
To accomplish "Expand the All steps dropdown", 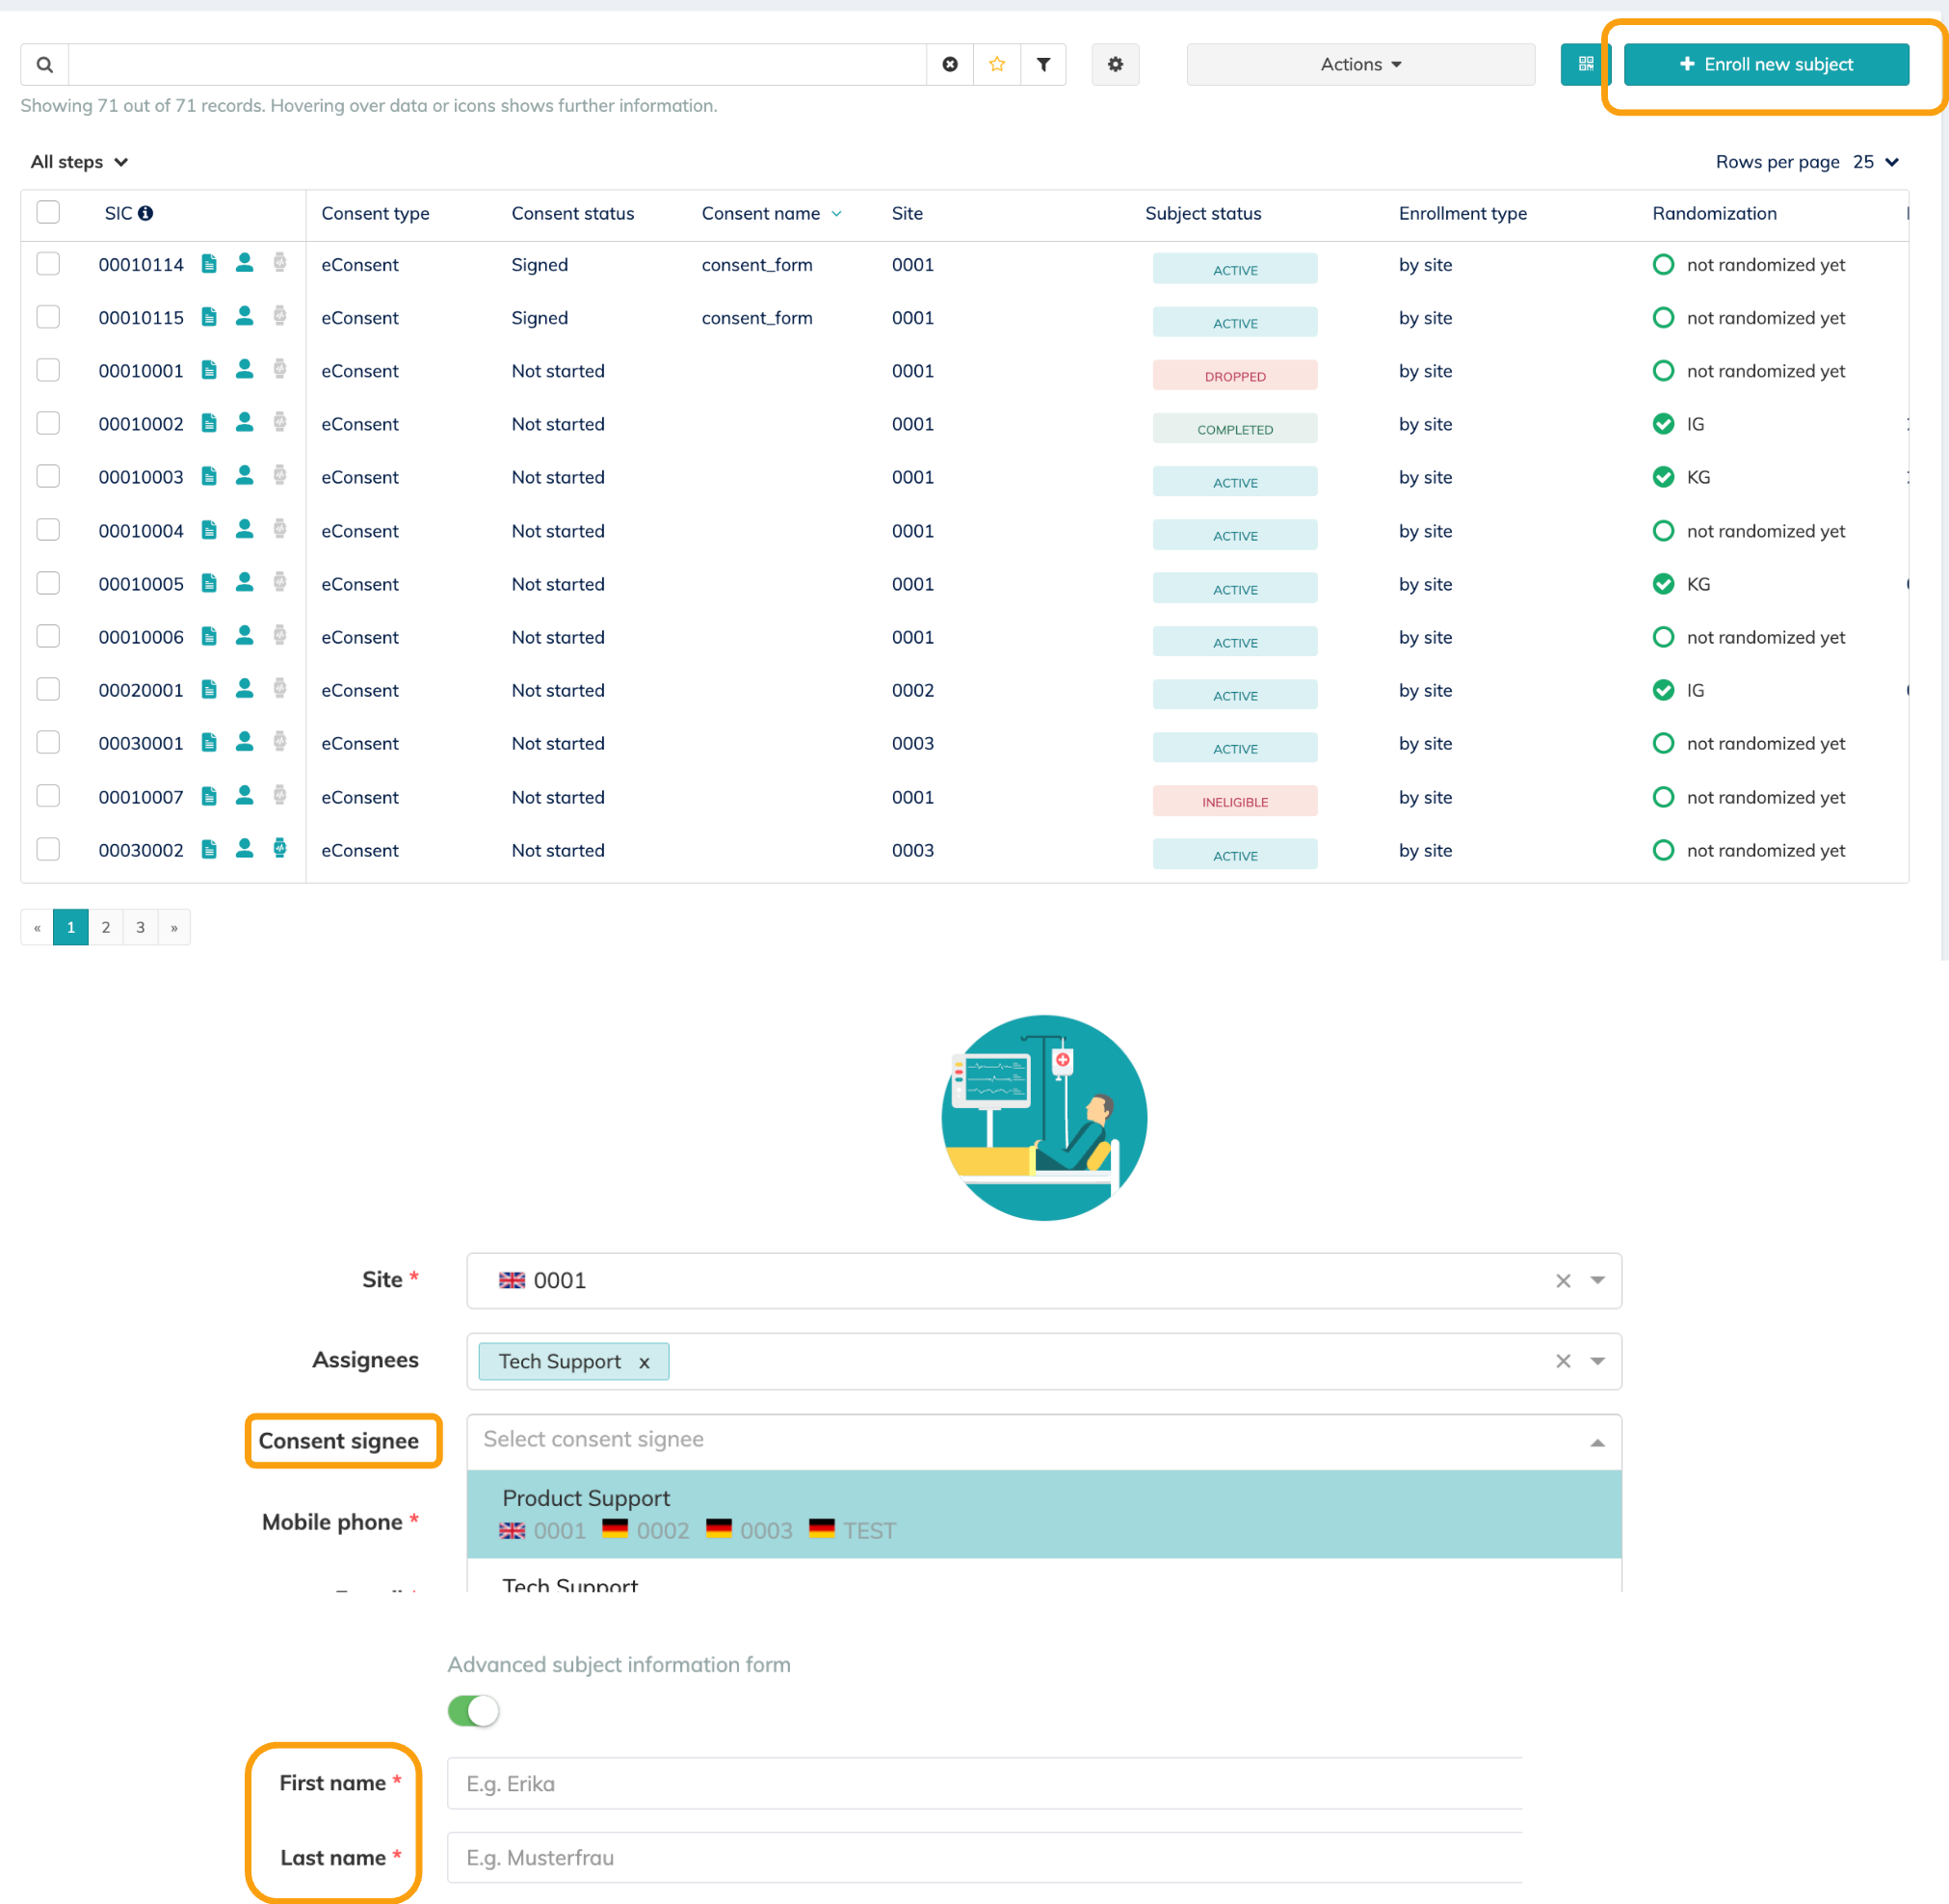I will [79, 162].
